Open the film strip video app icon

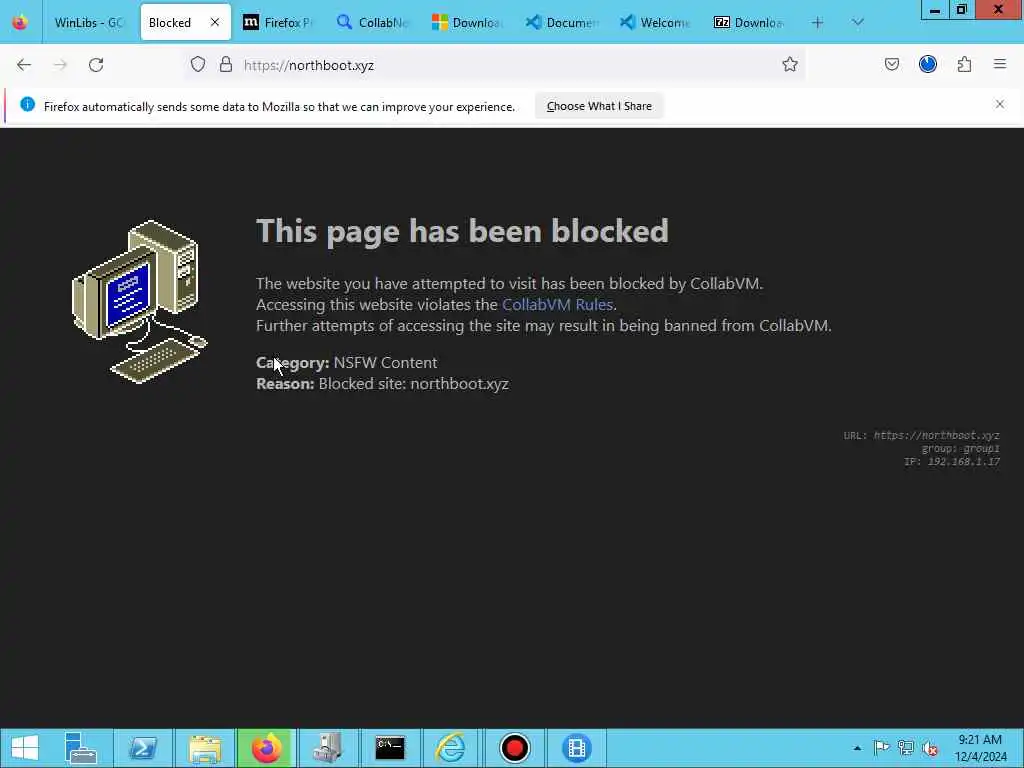(x=576, y=748)
